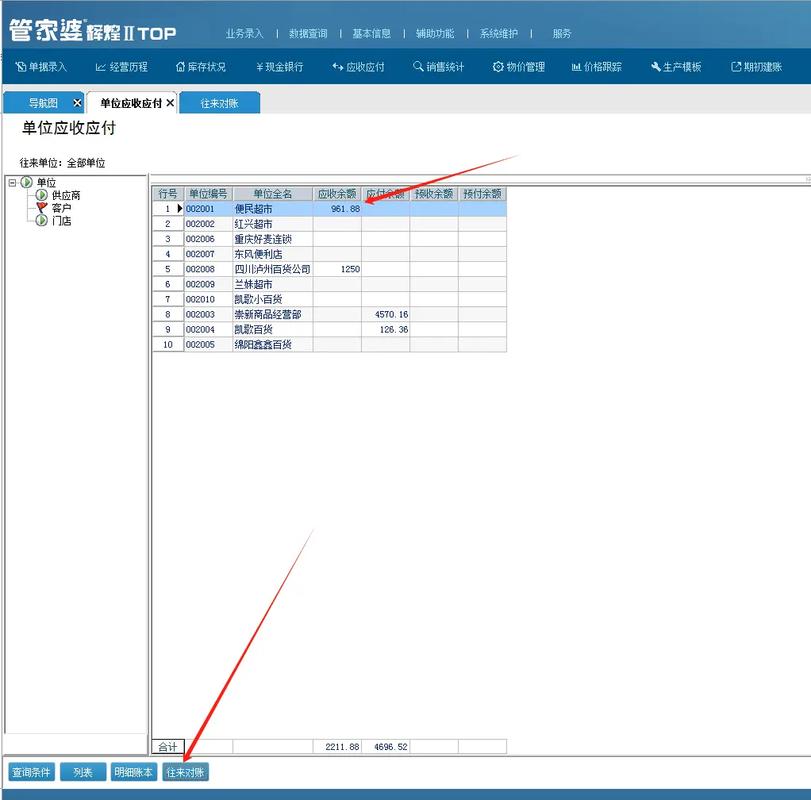Open 库存状况 toolbar item
Screen dimensions: 811x800
pos(201,67)
